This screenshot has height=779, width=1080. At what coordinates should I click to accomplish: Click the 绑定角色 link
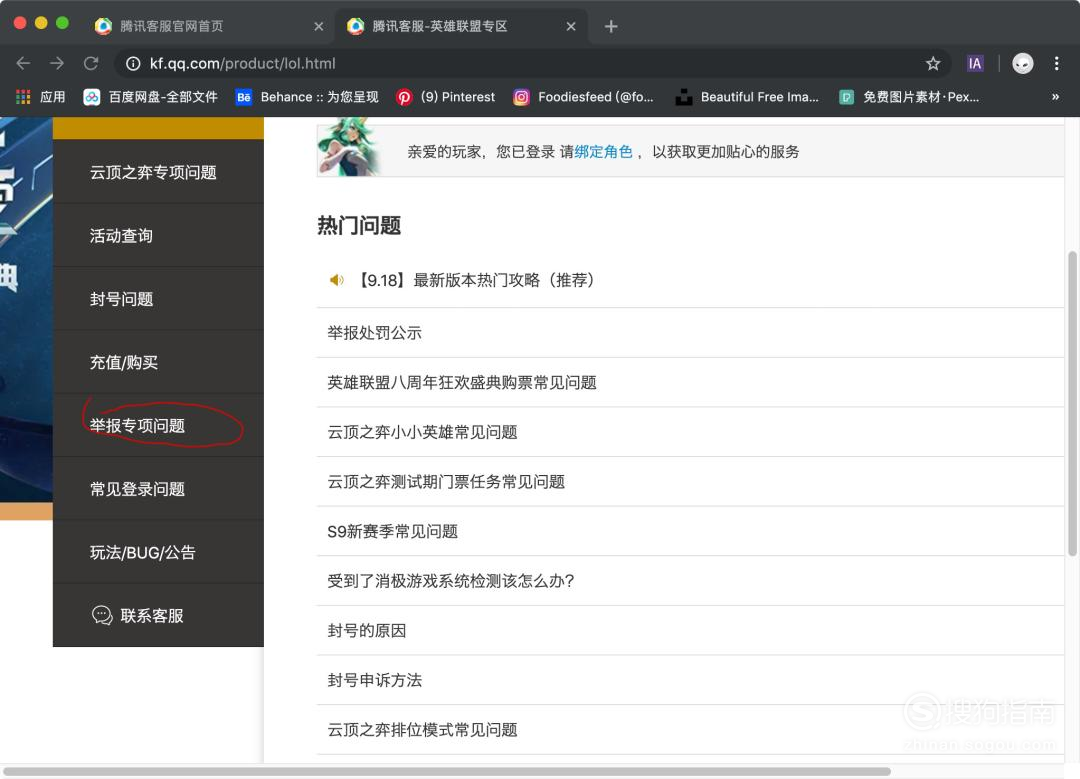[x=603, y=152]
